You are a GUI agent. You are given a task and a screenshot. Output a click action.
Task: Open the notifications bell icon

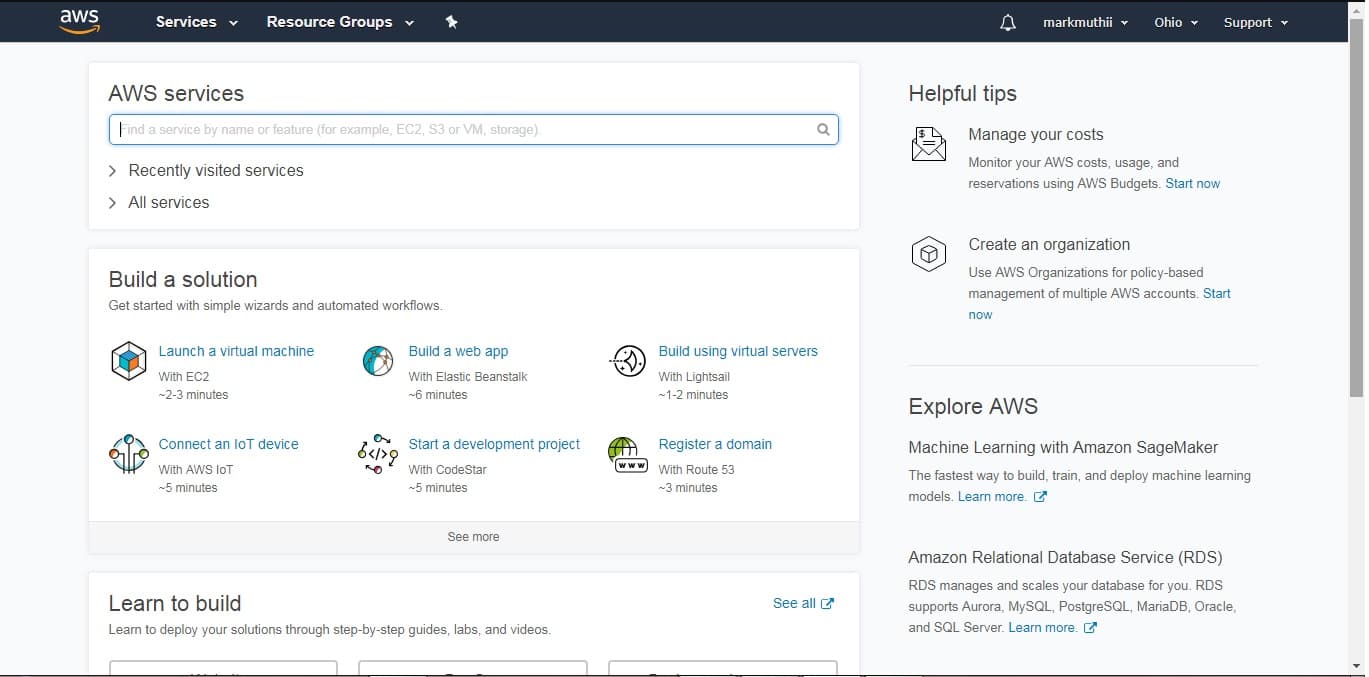(1008, 22)
